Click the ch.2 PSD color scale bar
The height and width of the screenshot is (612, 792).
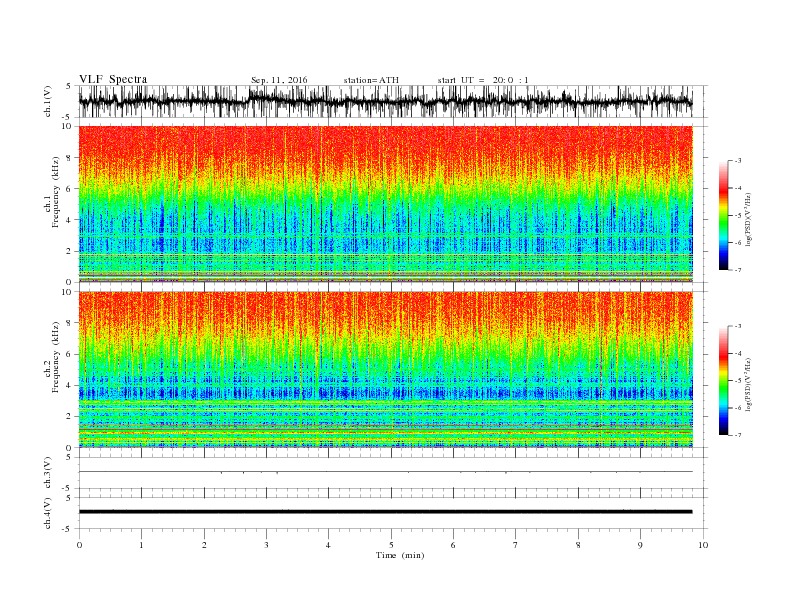724,381
